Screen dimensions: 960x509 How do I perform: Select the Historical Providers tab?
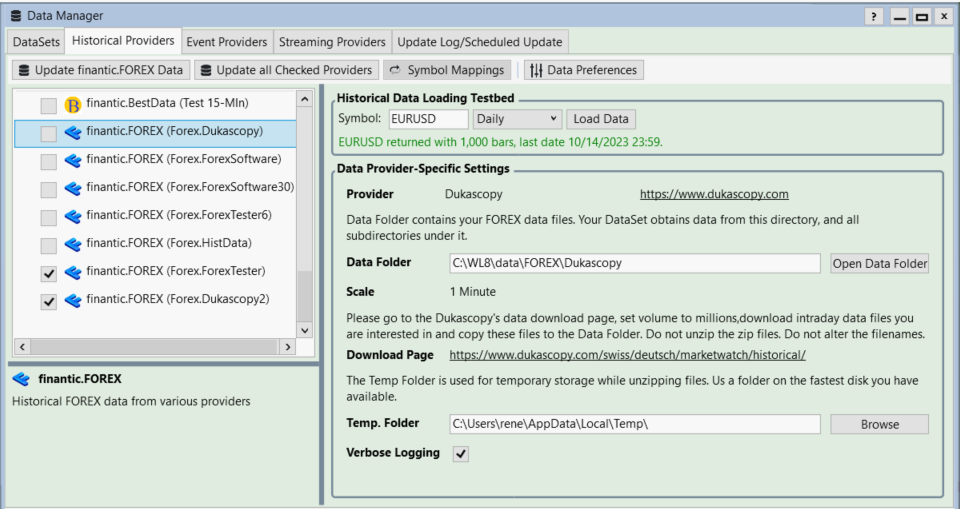coord(123,41)
